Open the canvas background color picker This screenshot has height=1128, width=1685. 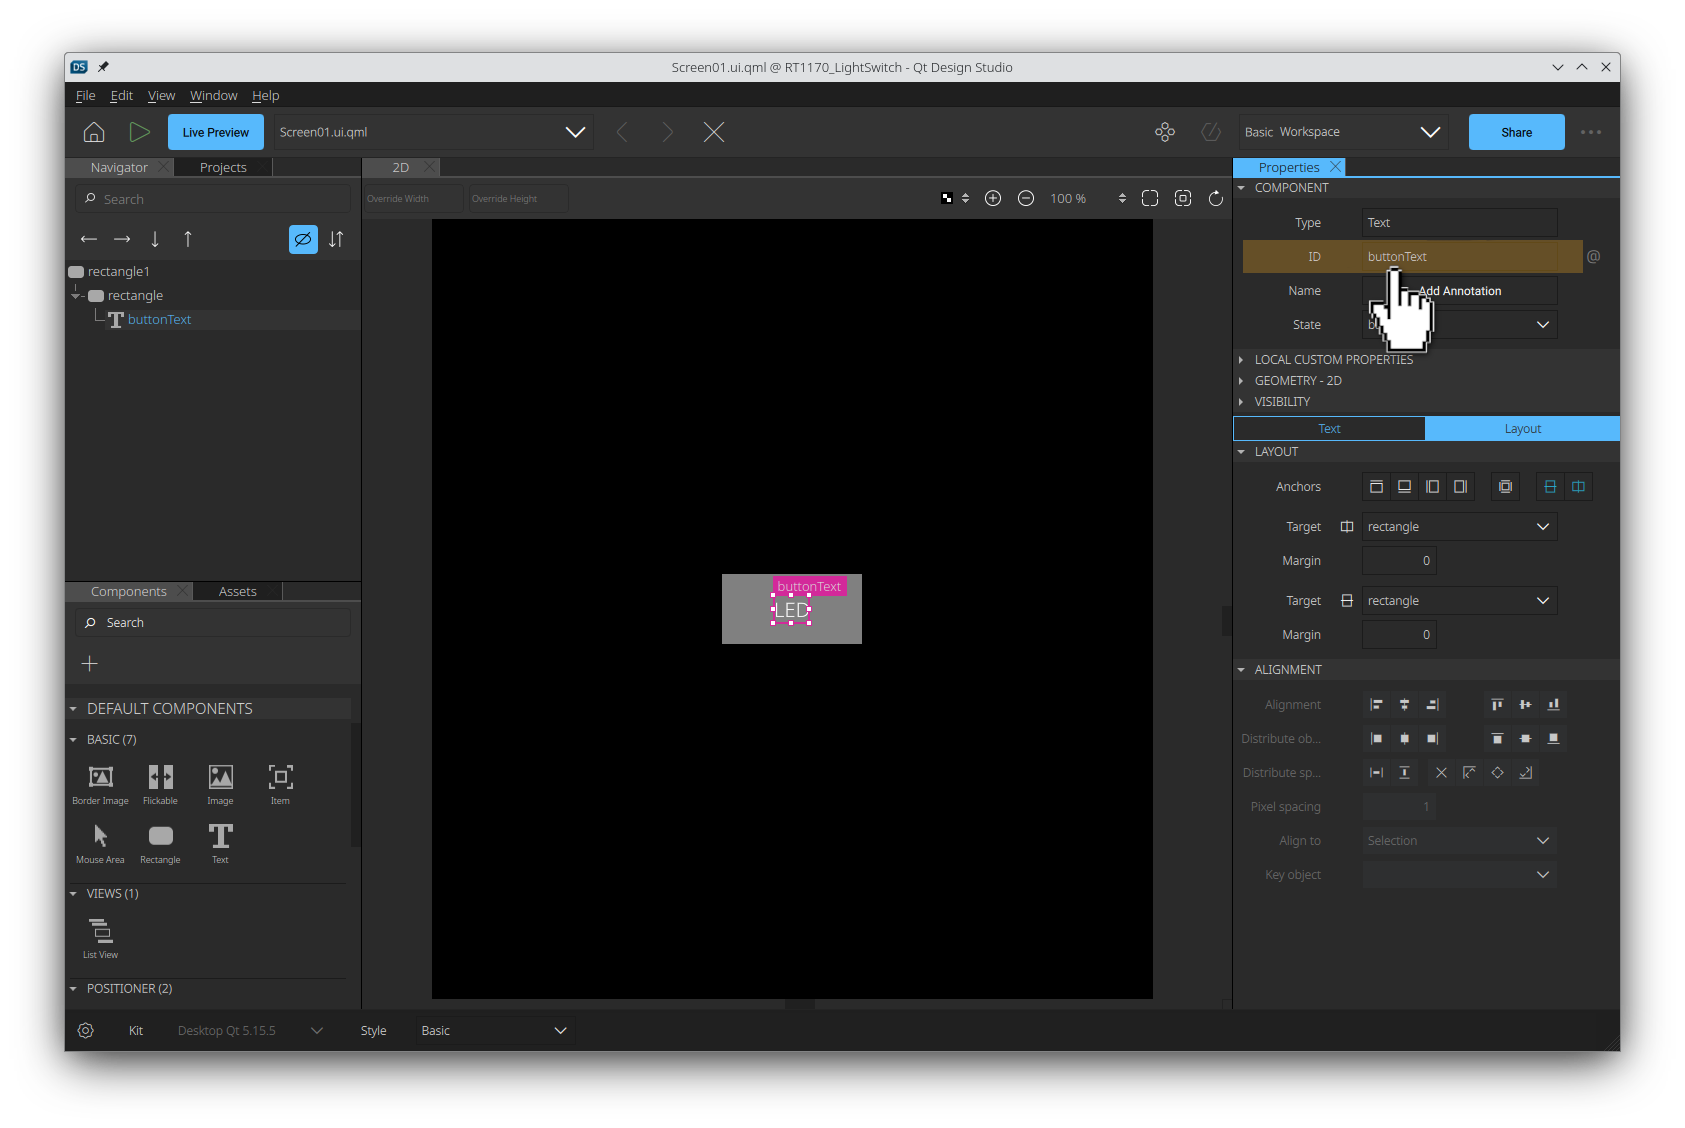pyautogui.click(x=948, y=199)
